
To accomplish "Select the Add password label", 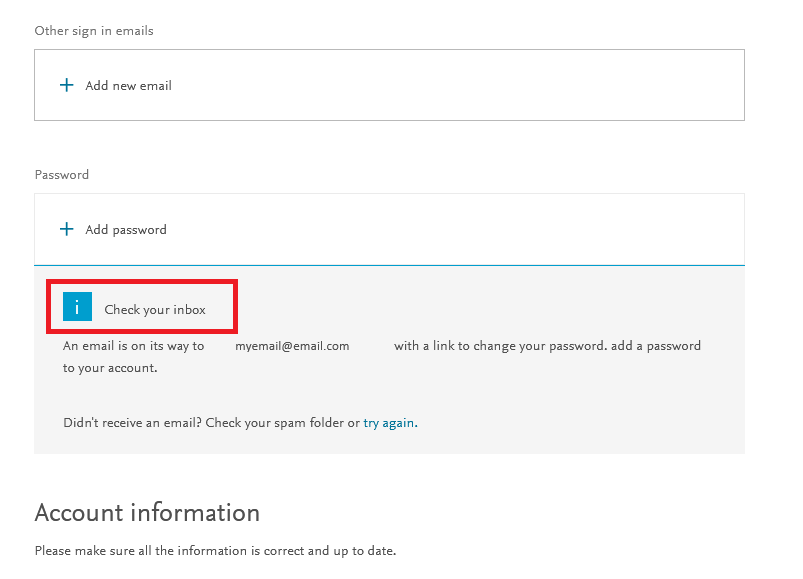I will (126, 229).
